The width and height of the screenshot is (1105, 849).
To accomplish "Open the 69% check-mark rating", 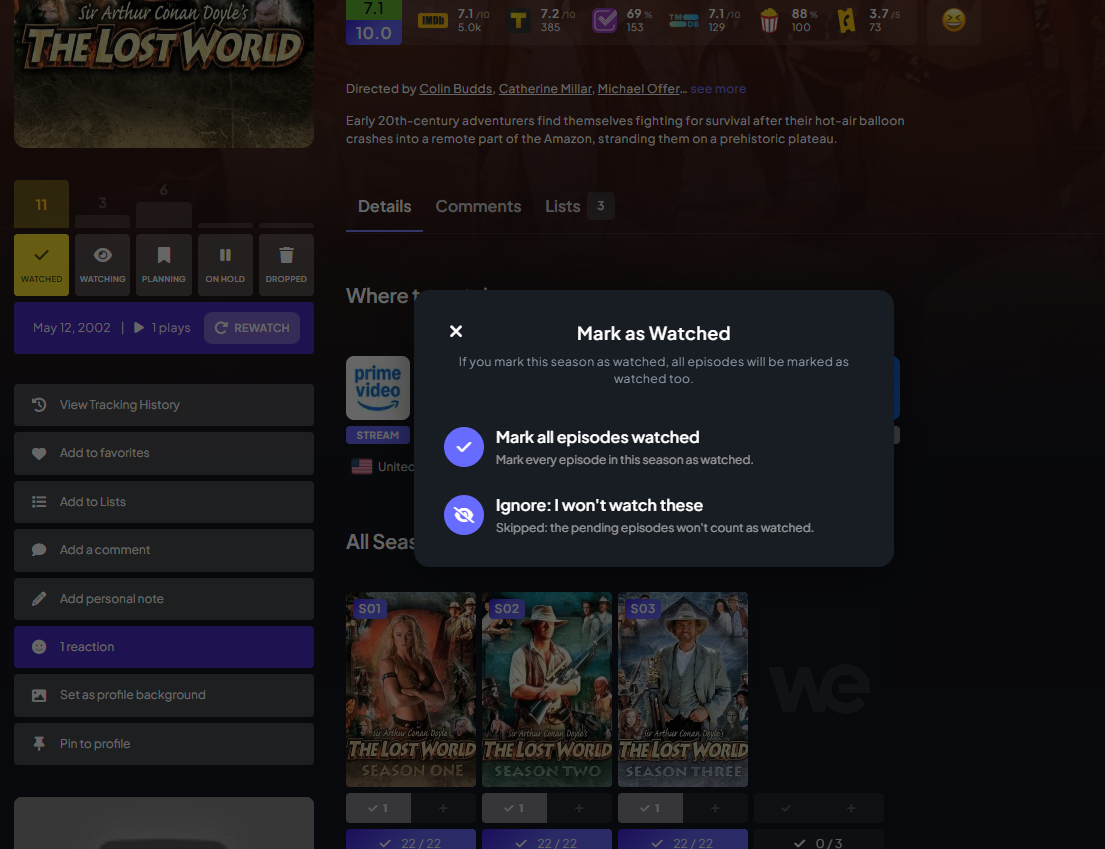I will [x=622, y=20].
